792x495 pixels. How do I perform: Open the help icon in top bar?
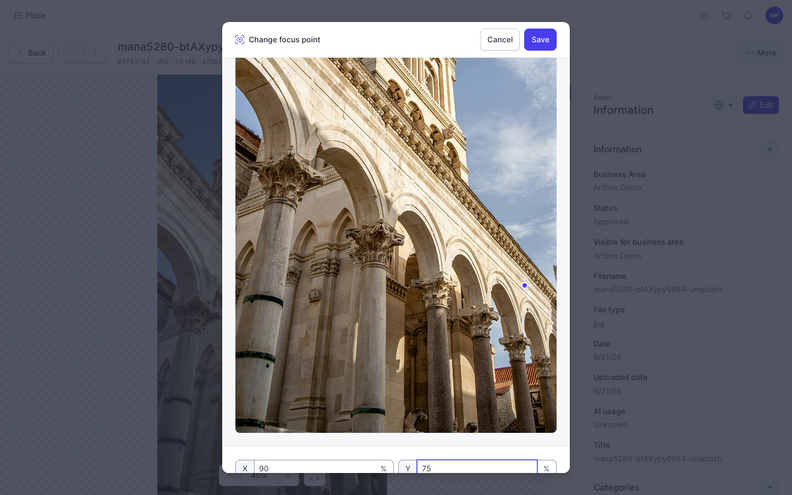click(x=703, y=16)
